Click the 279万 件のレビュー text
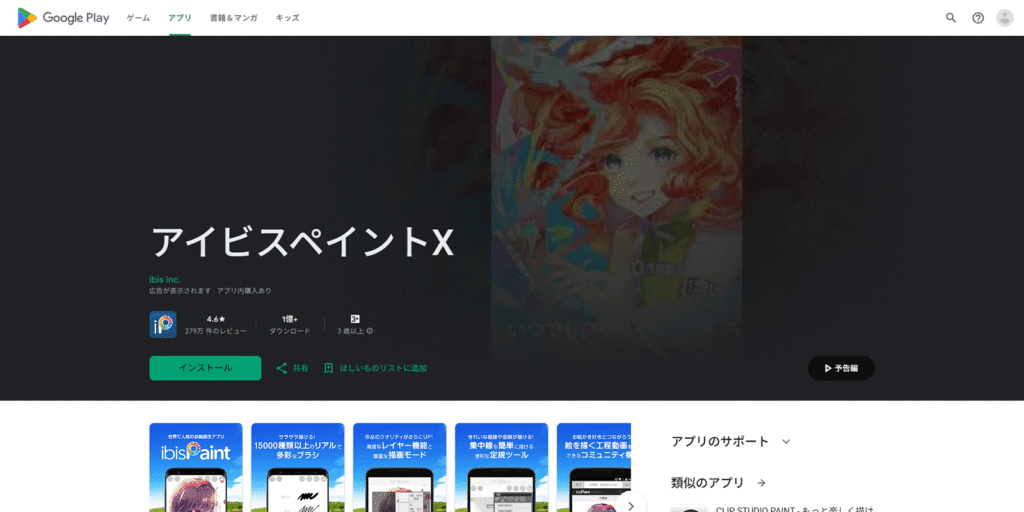 (216, 331)
